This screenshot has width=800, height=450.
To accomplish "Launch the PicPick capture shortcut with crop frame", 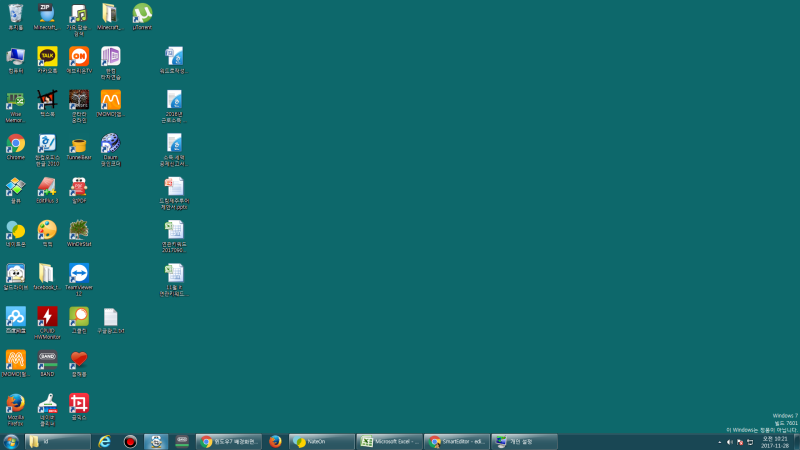I will coord(47,104).
